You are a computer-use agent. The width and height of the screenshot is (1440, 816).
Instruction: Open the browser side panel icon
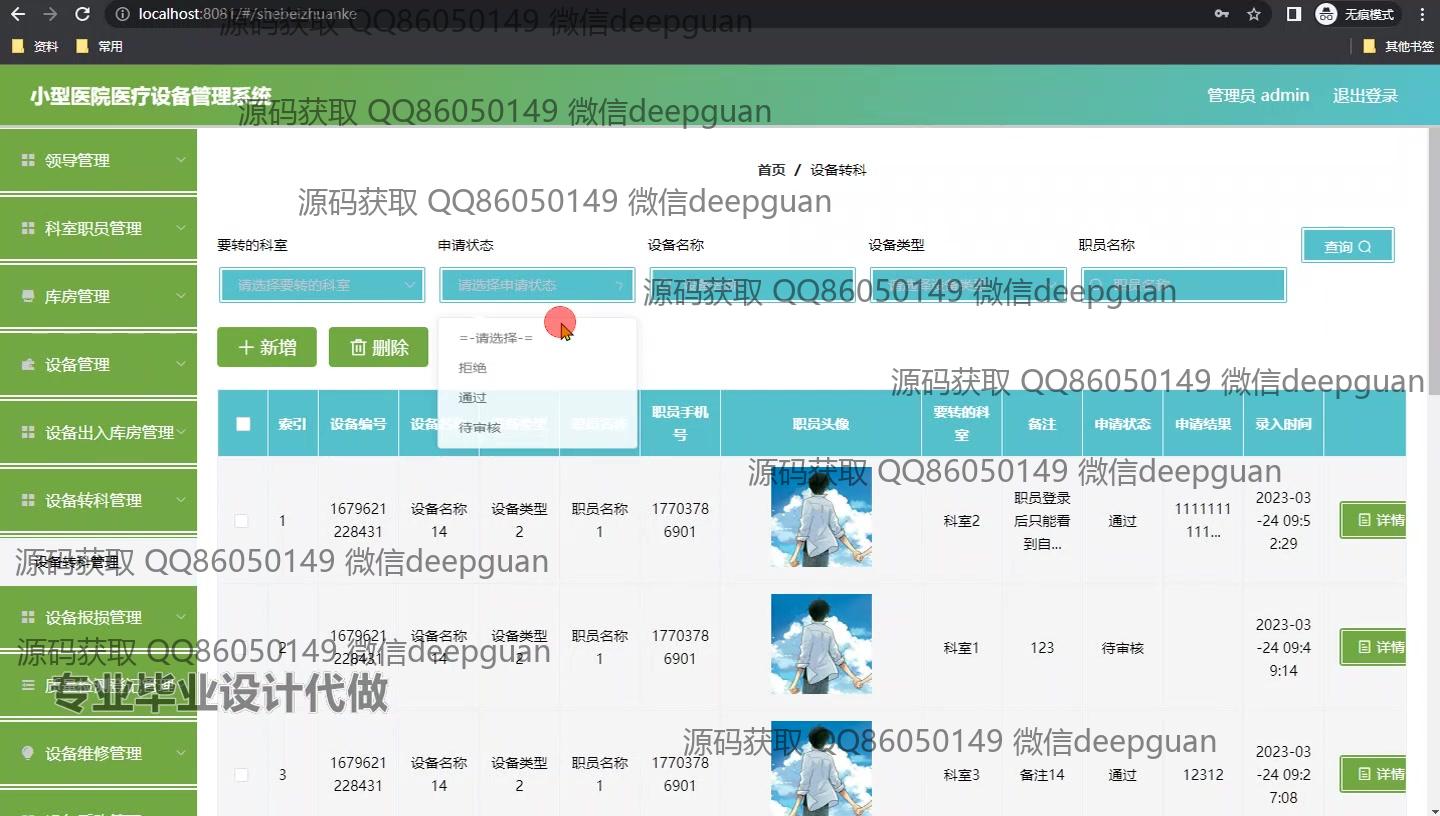click(1293, 14)
